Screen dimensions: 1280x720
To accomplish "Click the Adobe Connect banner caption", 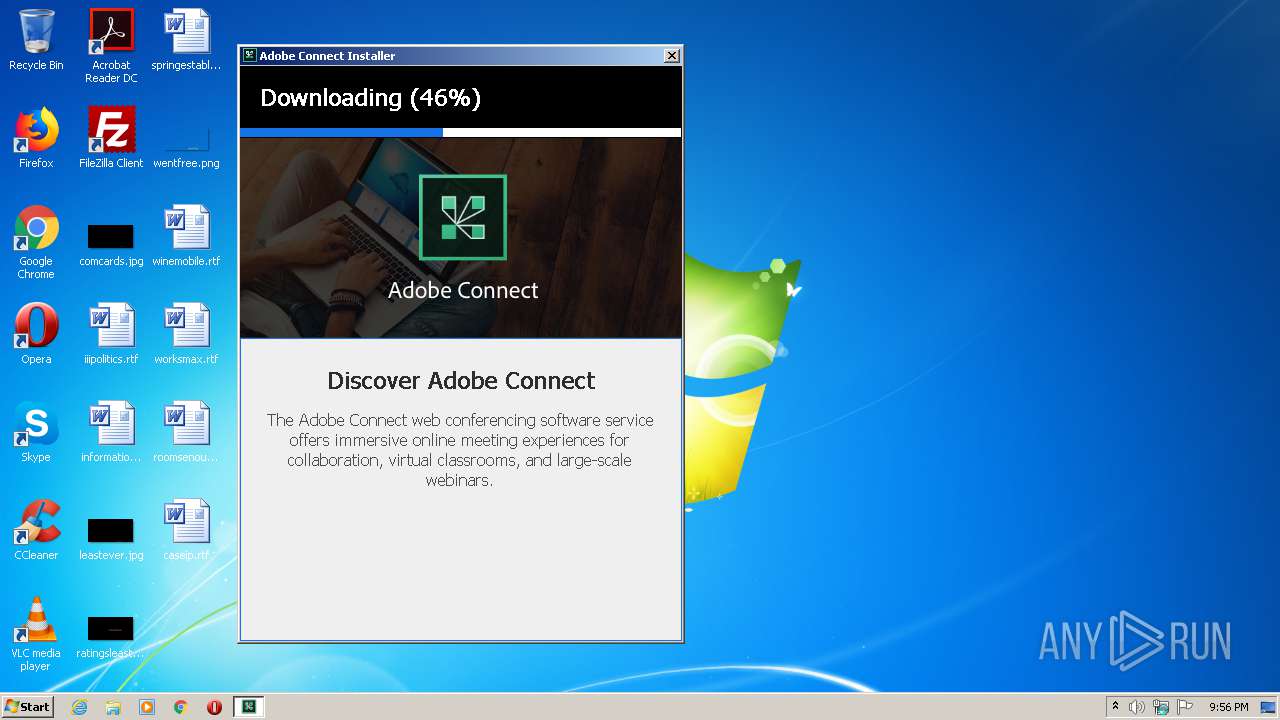I will point(463,290).
